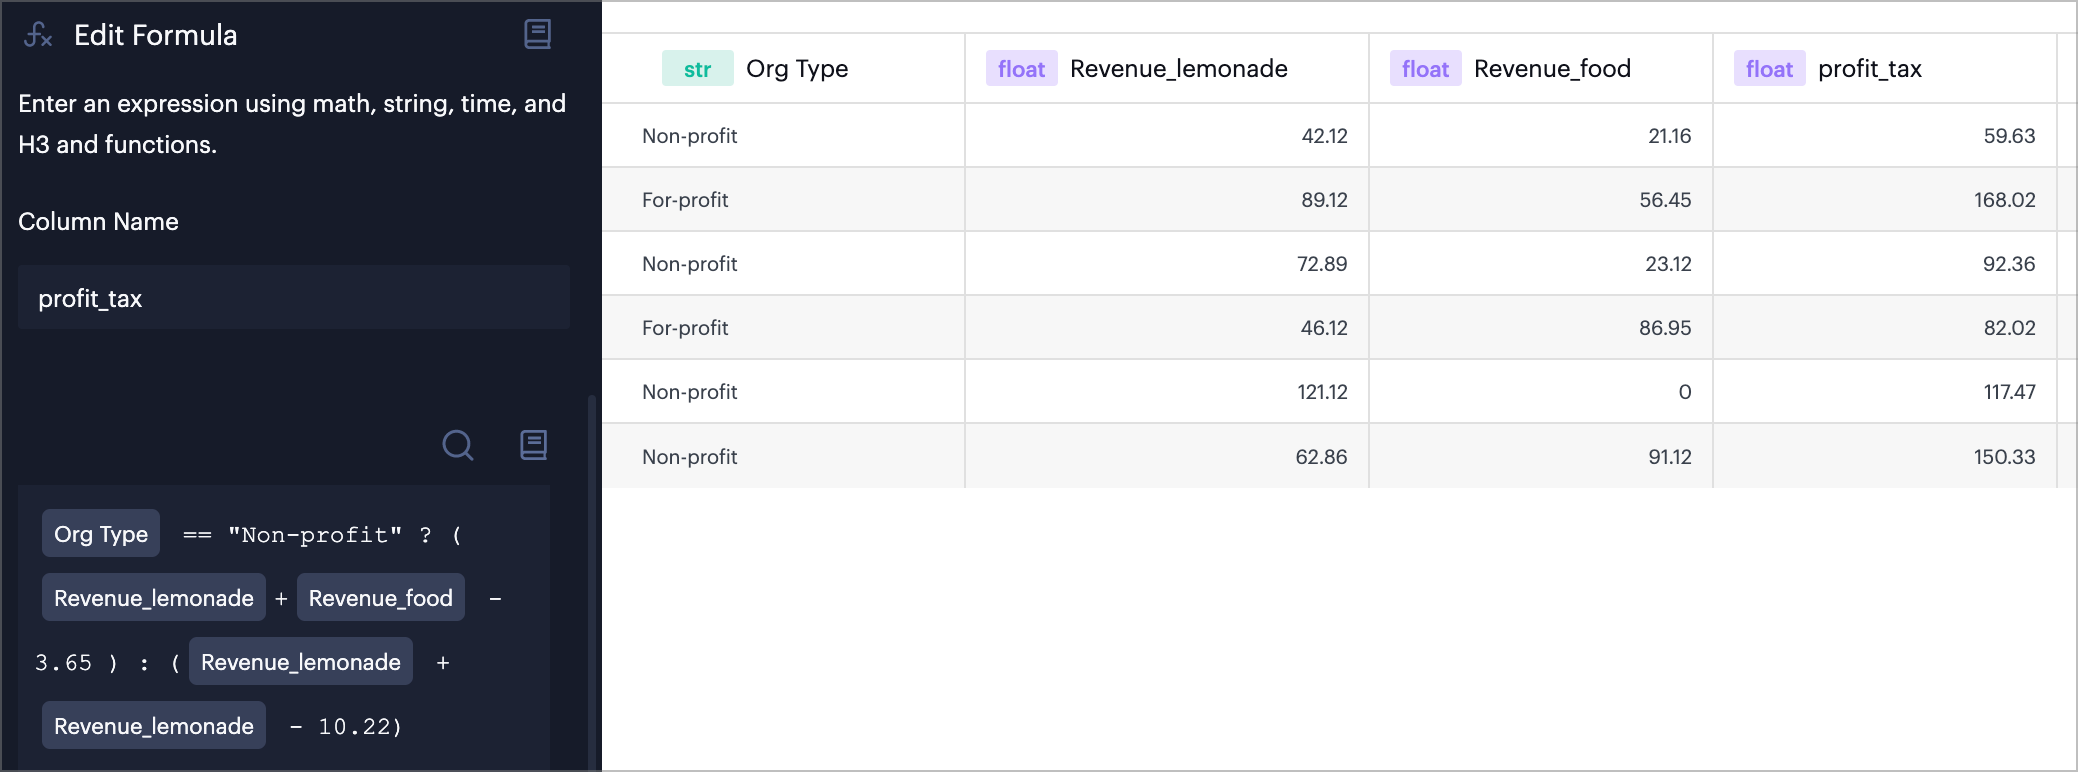The width and height of the screenshot is (2078, 772).
Task: Open the docs icon next to the search icon
Action: click(x=534, y=445)
